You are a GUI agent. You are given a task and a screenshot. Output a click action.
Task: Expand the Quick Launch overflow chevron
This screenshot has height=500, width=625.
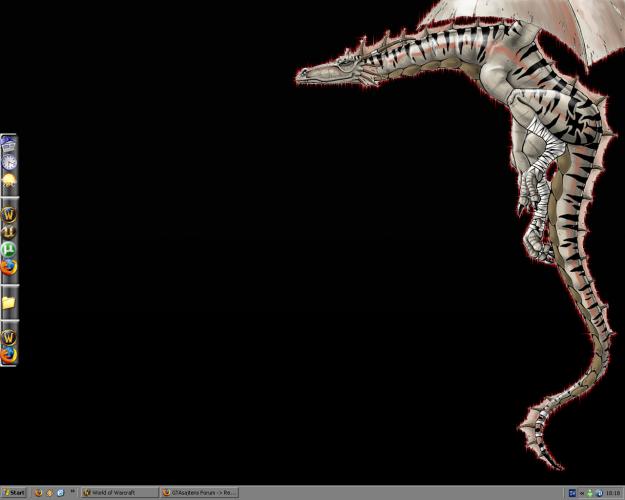pyautogui.click(x=73, y=491)
